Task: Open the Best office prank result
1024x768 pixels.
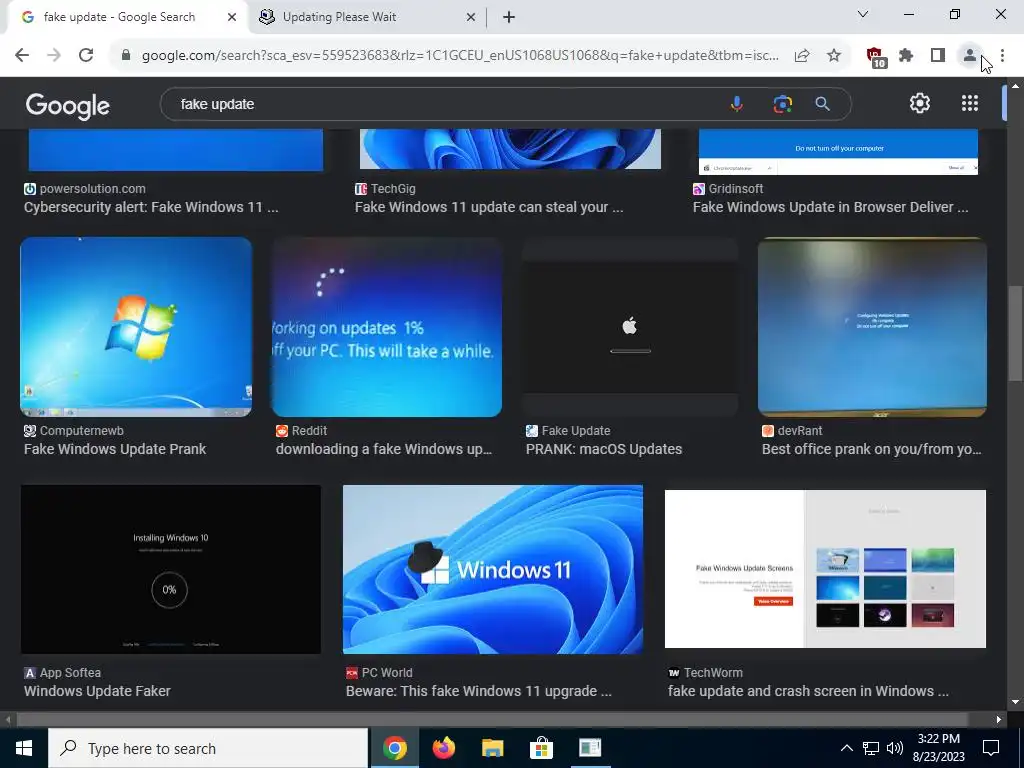Action: point(871,449)
